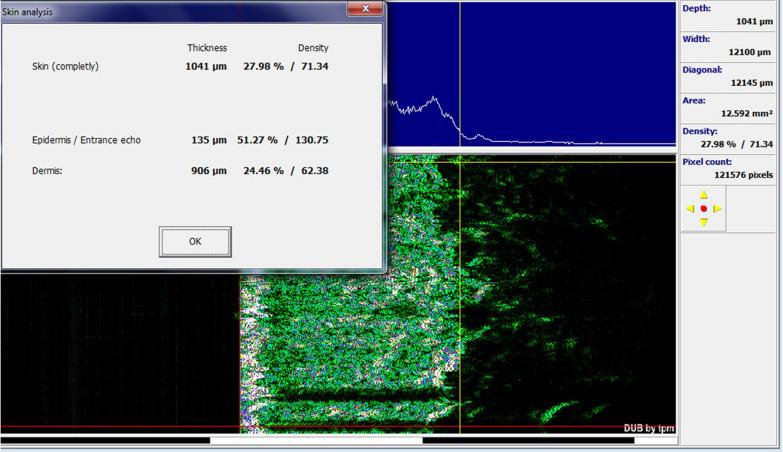The image size is (783, 452).
Task: Click the red center dot between arrows
Action: [x=704, y=208]
